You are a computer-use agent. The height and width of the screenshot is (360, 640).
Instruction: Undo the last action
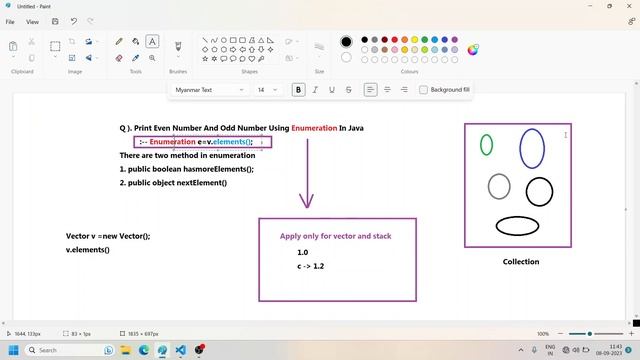coord(73,21)
